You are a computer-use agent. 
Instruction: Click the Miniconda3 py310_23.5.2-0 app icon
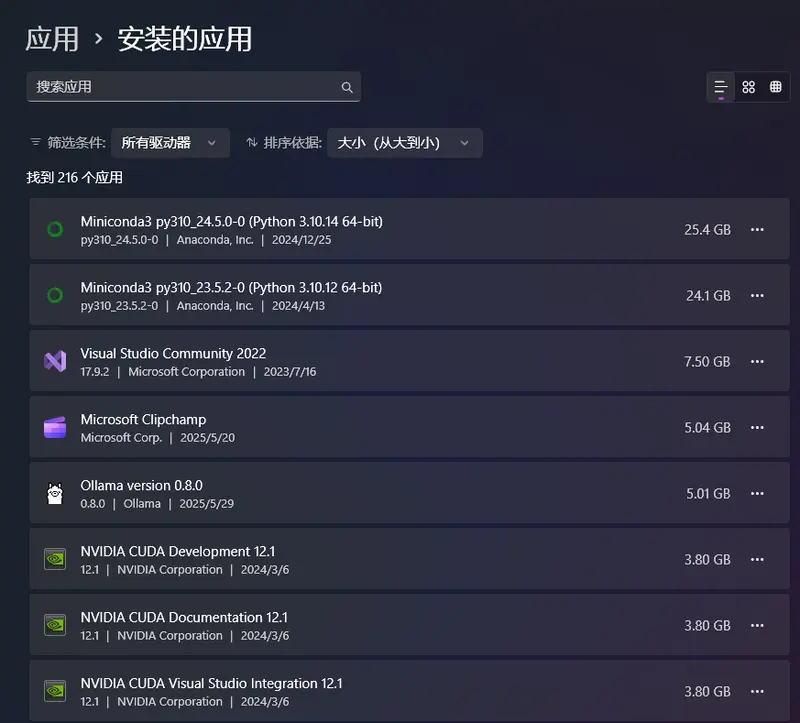[55, 295]
